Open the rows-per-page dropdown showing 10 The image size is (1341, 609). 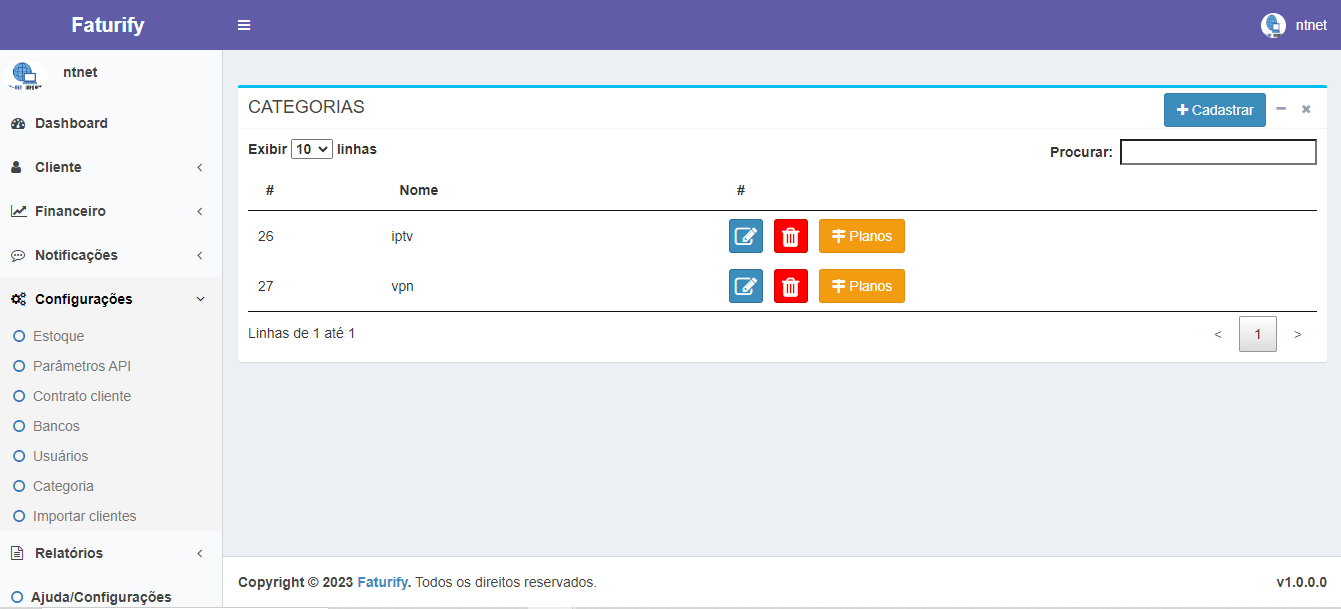[x=311, y=149]
